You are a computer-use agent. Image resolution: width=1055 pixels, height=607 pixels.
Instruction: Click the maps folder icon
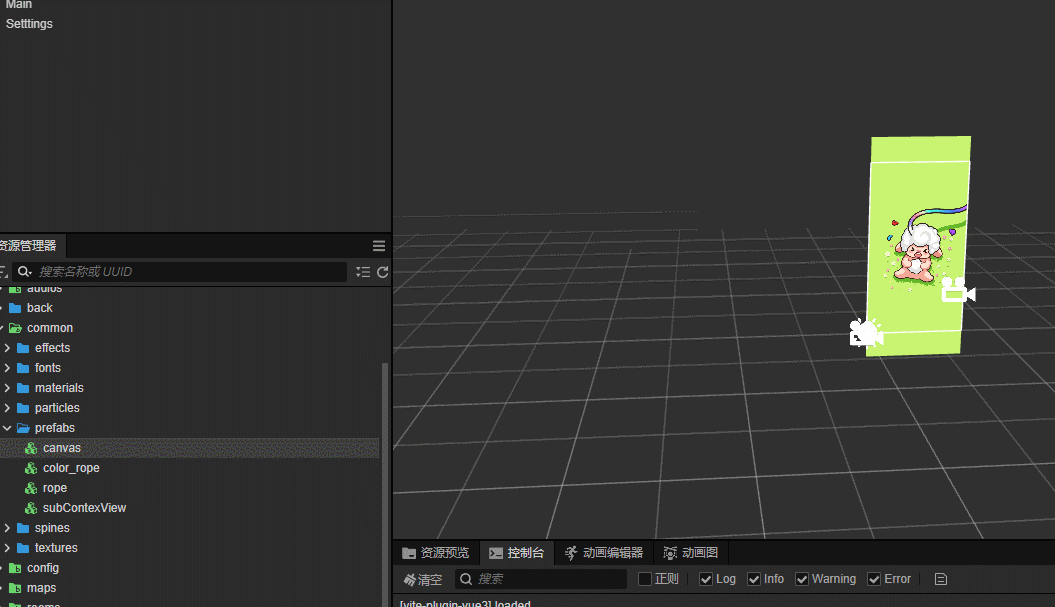(x=15, y=589)
